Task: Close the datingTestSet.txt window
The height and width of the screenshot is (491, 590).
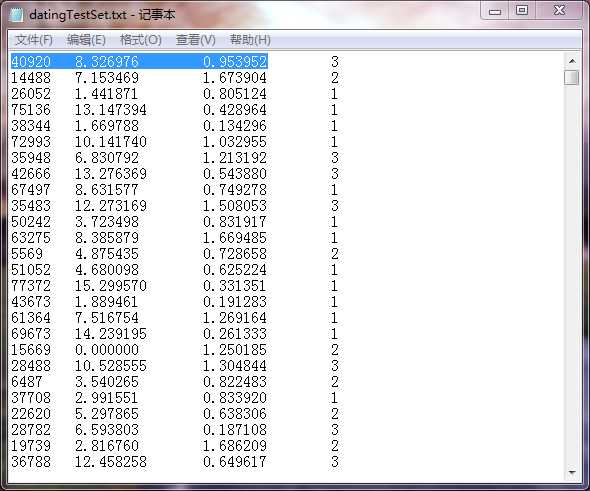Action: click(x=560, y=10)
